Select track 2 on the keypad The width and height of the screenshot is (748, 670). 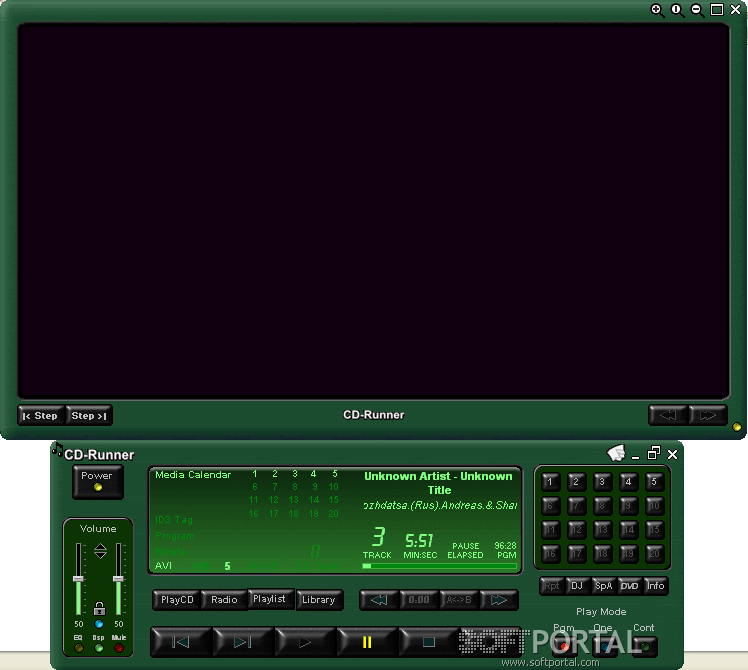tap(576, 482)
